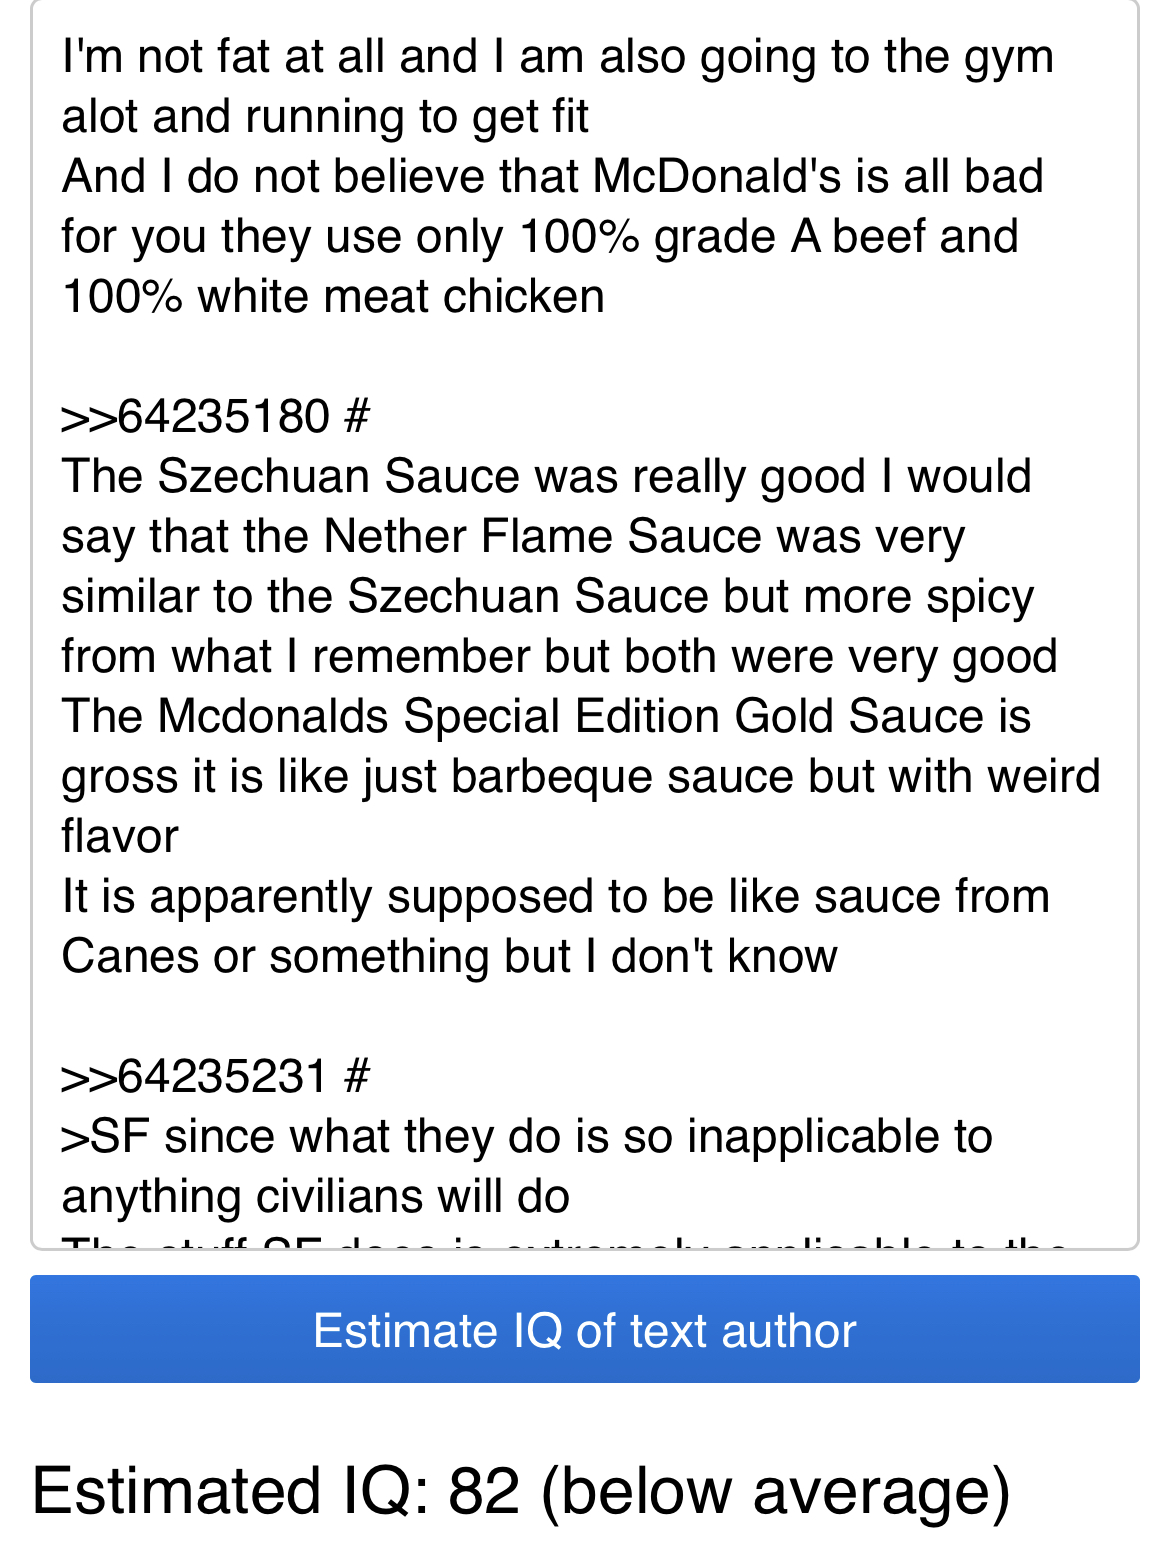Click the single word "flavor" line
This screenshot has height=1568, width=1170.
[x=120, y=837]
